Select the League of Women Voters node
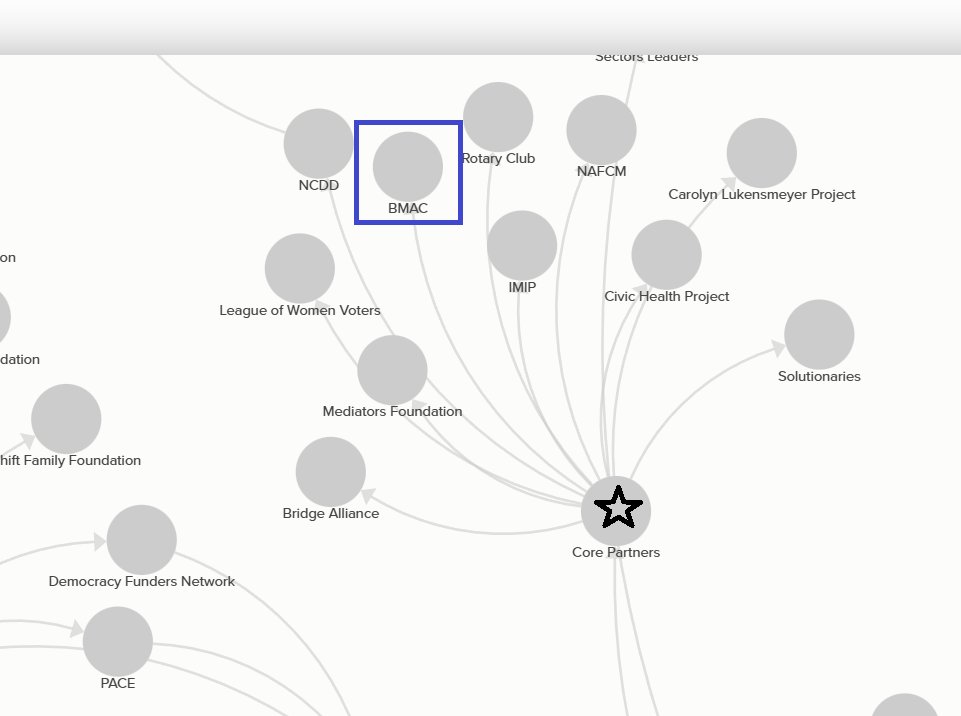This screenshot has height=716, width=961. point(300,268)
